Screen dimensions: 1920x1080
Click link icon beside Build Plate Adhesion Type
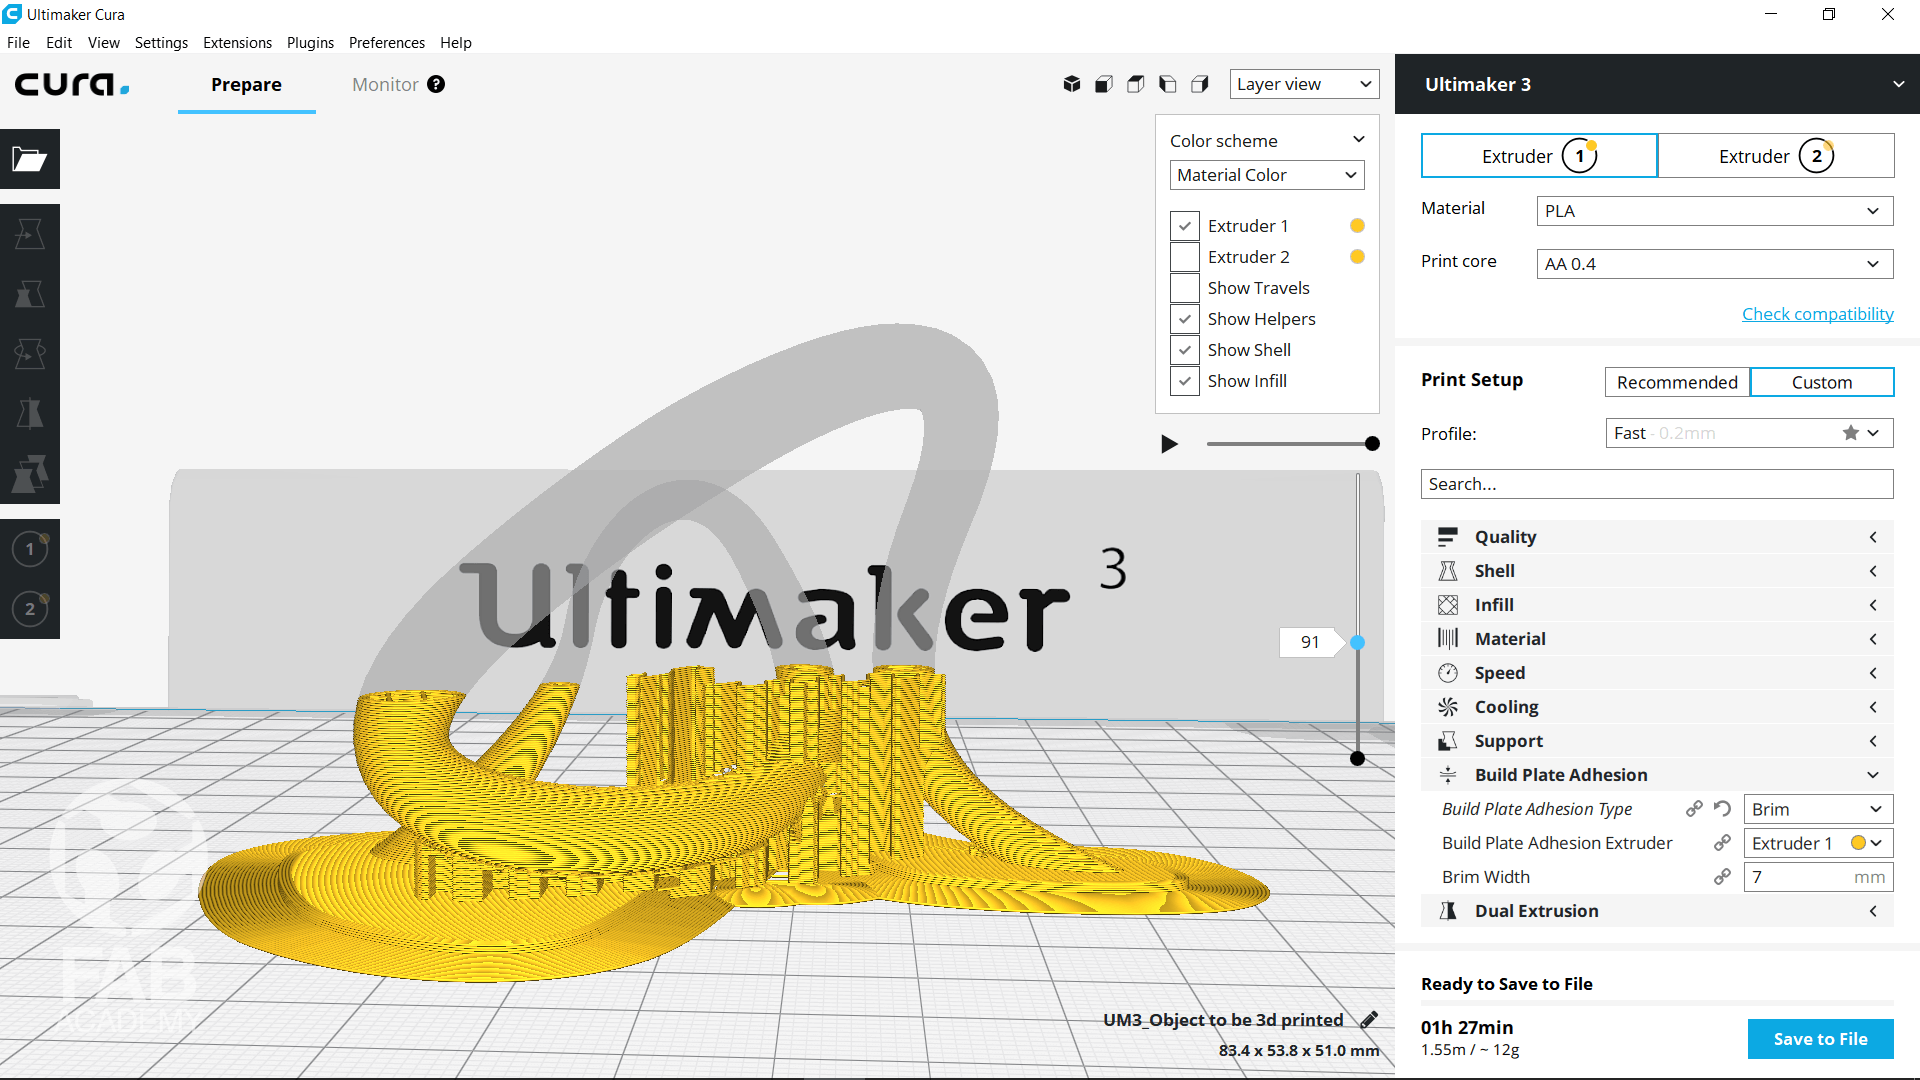1694,809
